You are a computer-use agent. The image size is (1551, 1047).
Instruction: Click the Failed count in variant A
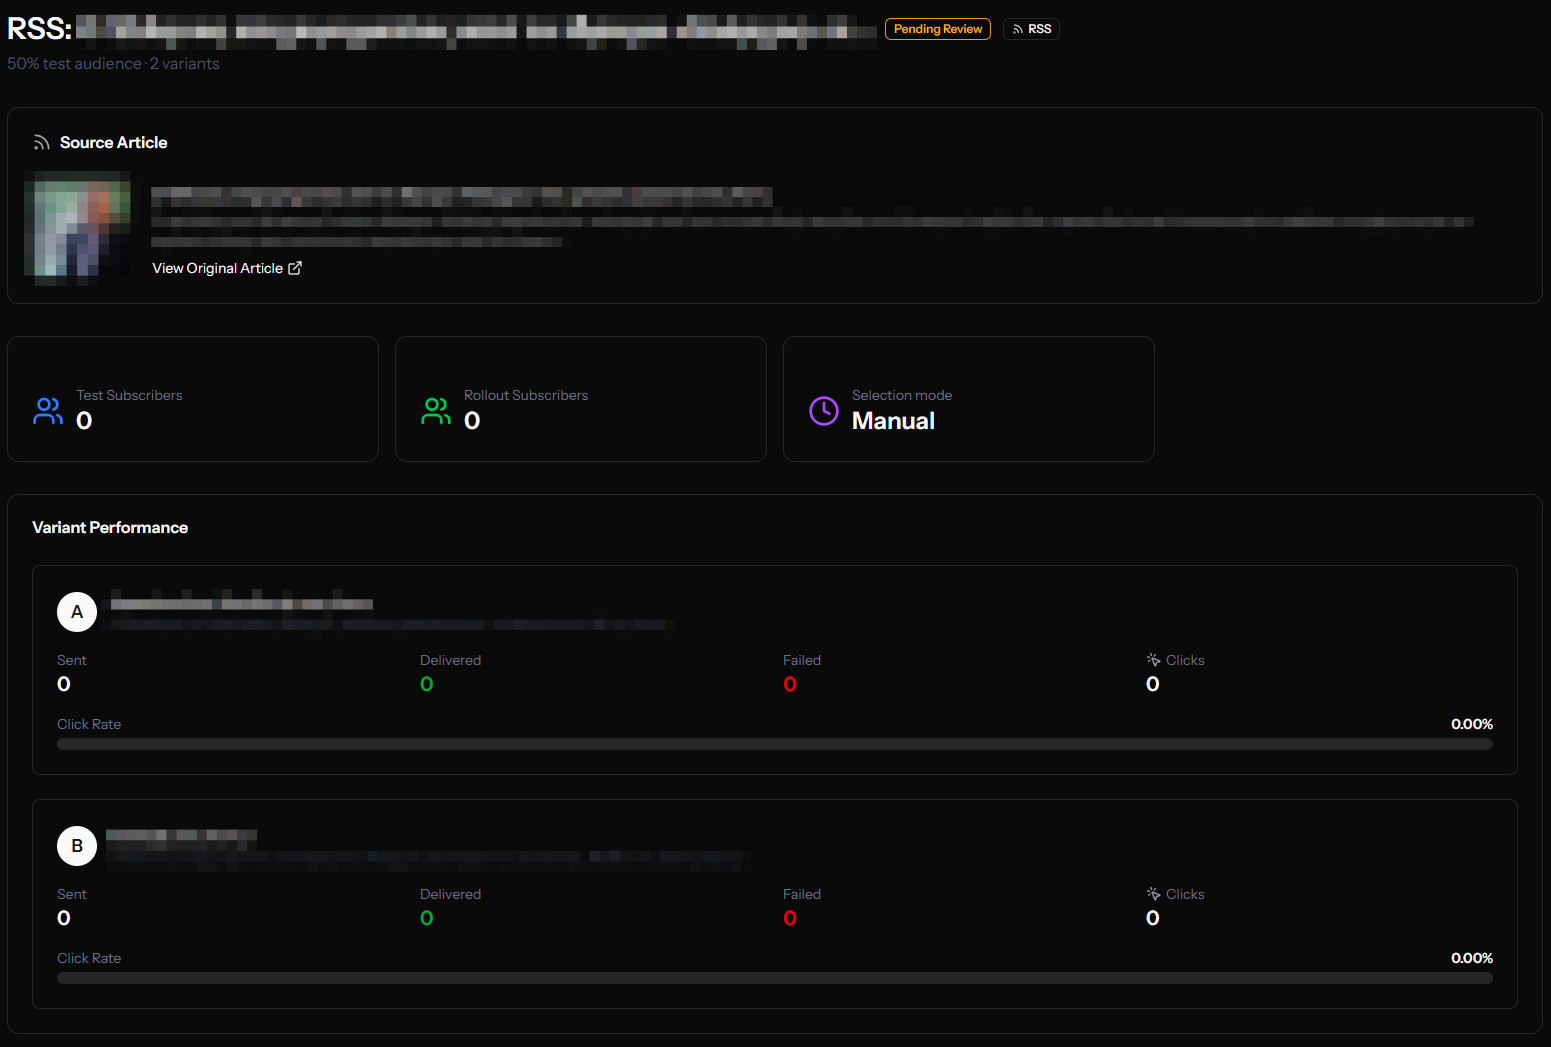(x=790, y=684)
